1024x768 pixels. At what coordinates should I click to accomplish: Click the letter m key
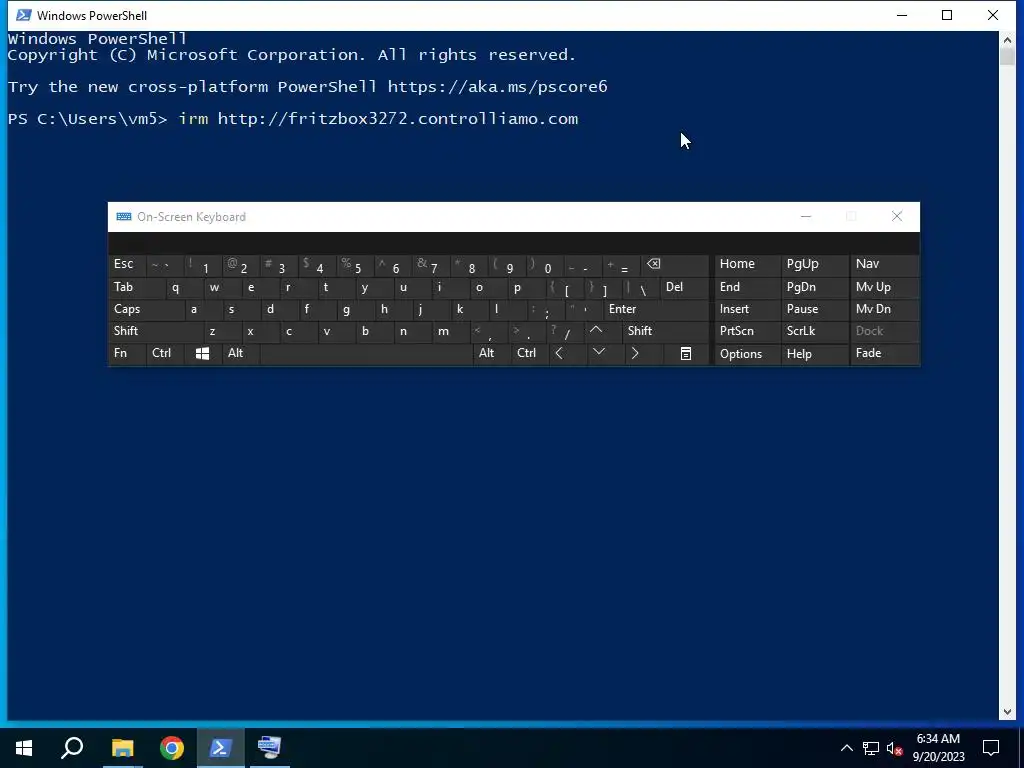click(451, 331)
